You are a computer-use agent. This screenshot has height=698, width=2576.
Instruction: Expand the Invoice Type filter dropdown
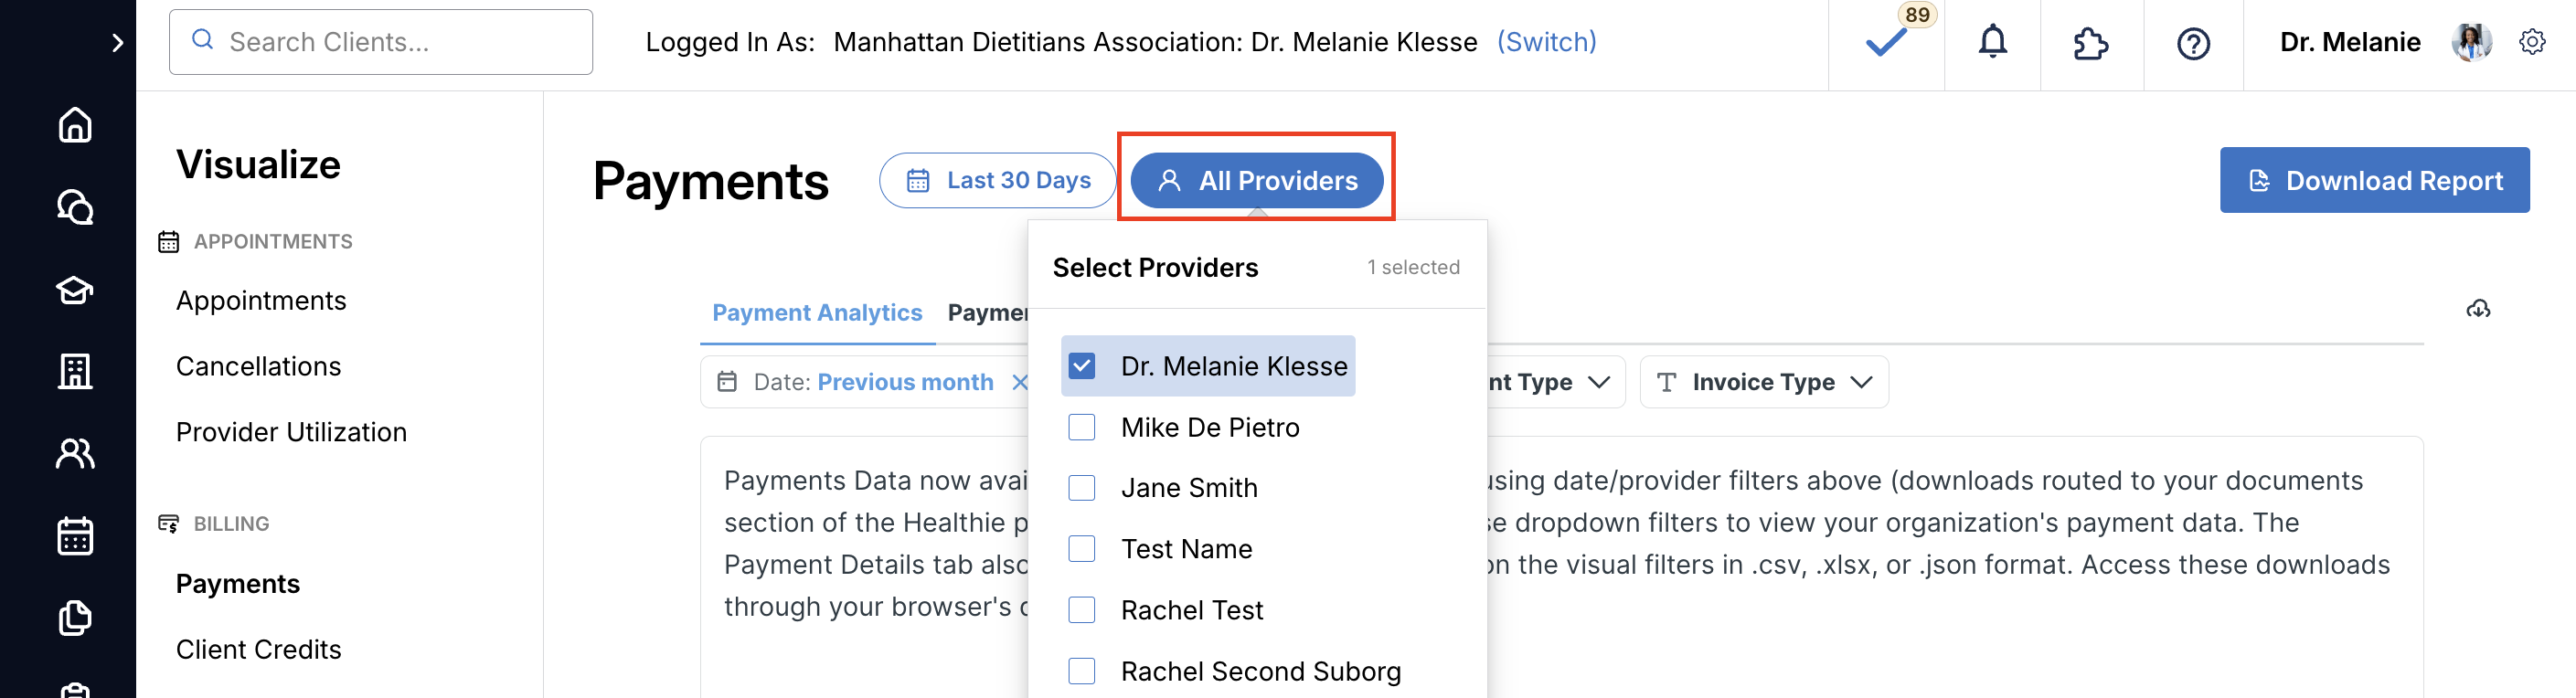tap(1764, 382)
